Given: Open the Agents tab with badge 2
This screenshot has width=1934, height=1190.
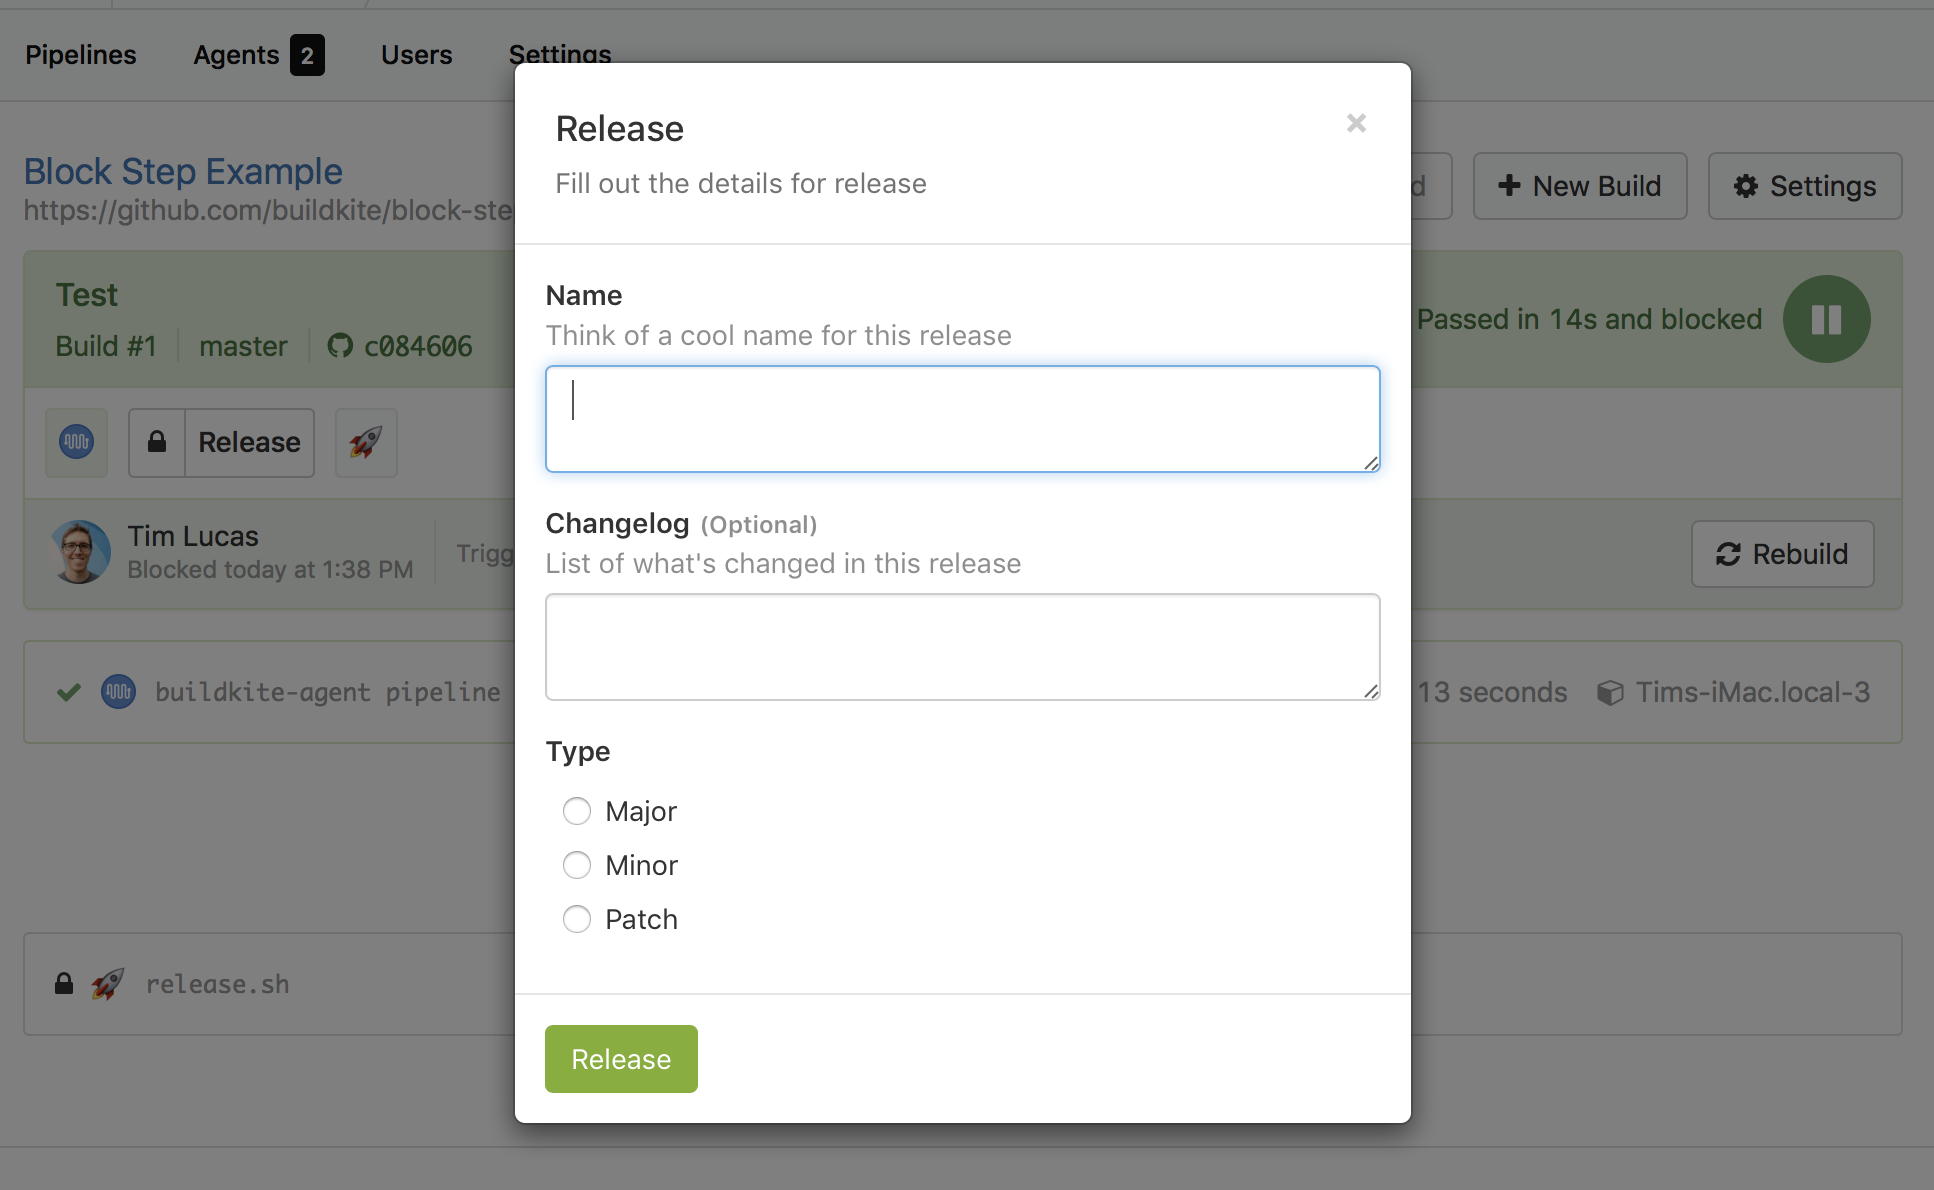Looking at the screenshot, I should (x=257, y=54).
